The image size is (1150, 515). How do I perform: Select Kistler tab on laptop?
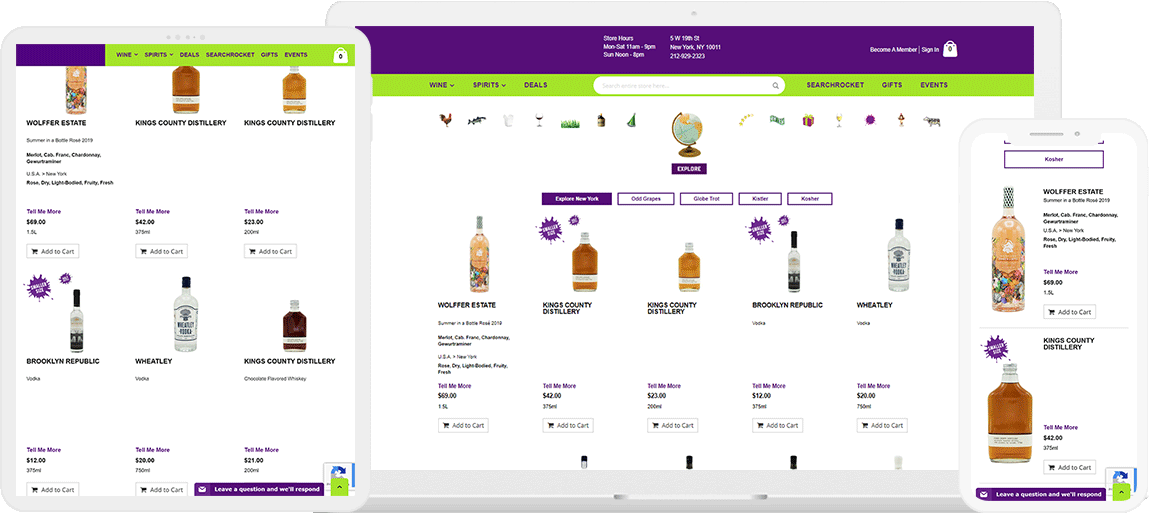point(761,199)
